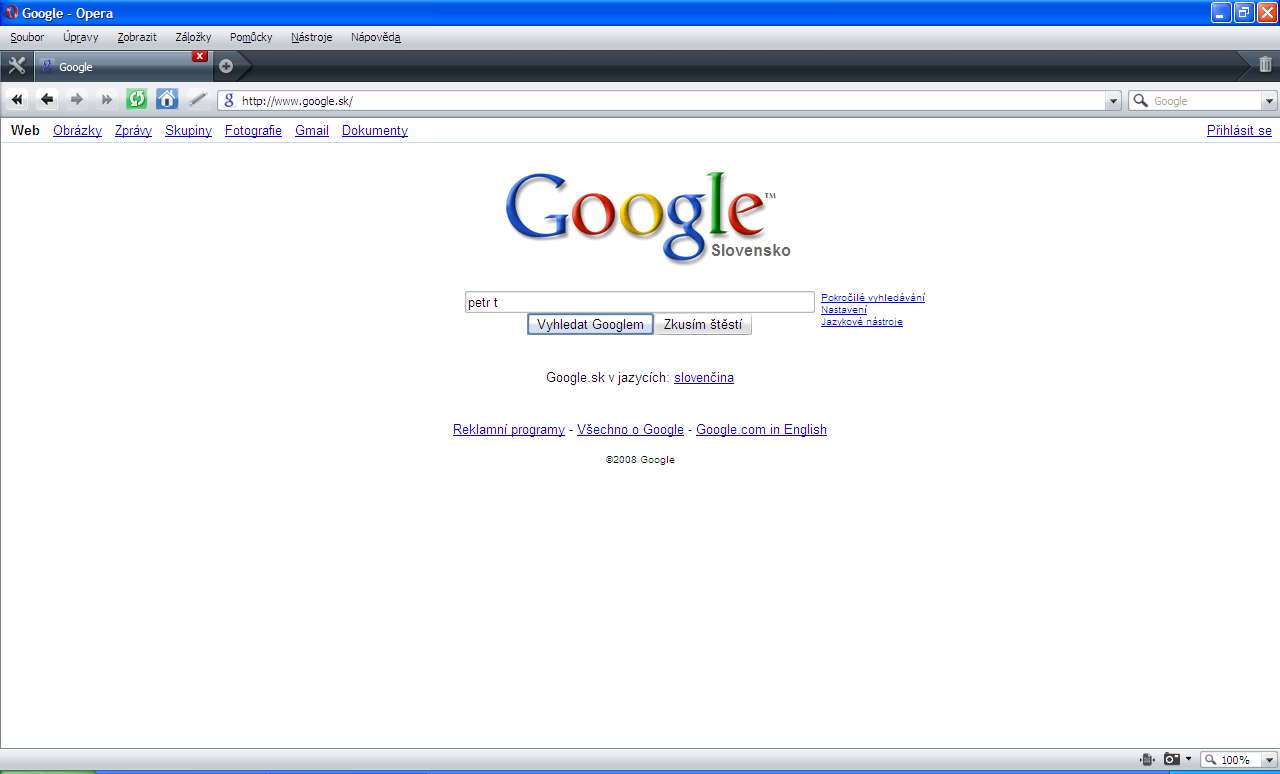Expand the camera icon dropdown arrow

1188,759
